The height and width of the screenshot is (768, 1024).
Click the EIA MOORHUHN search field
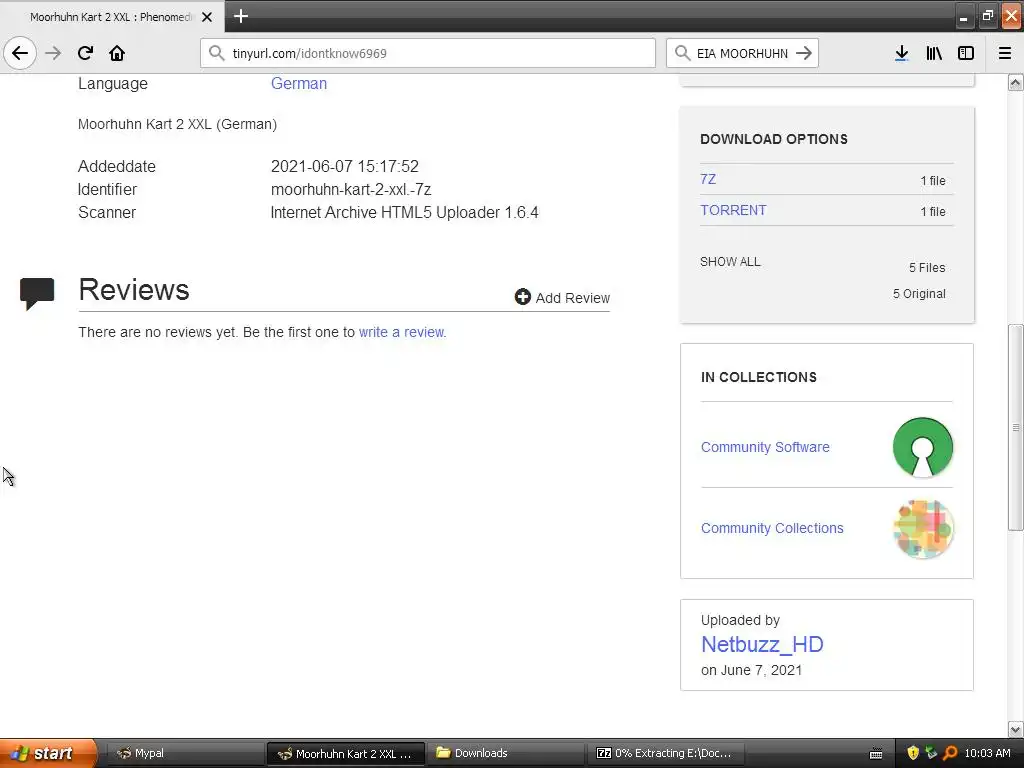click(x=743, y=53)
